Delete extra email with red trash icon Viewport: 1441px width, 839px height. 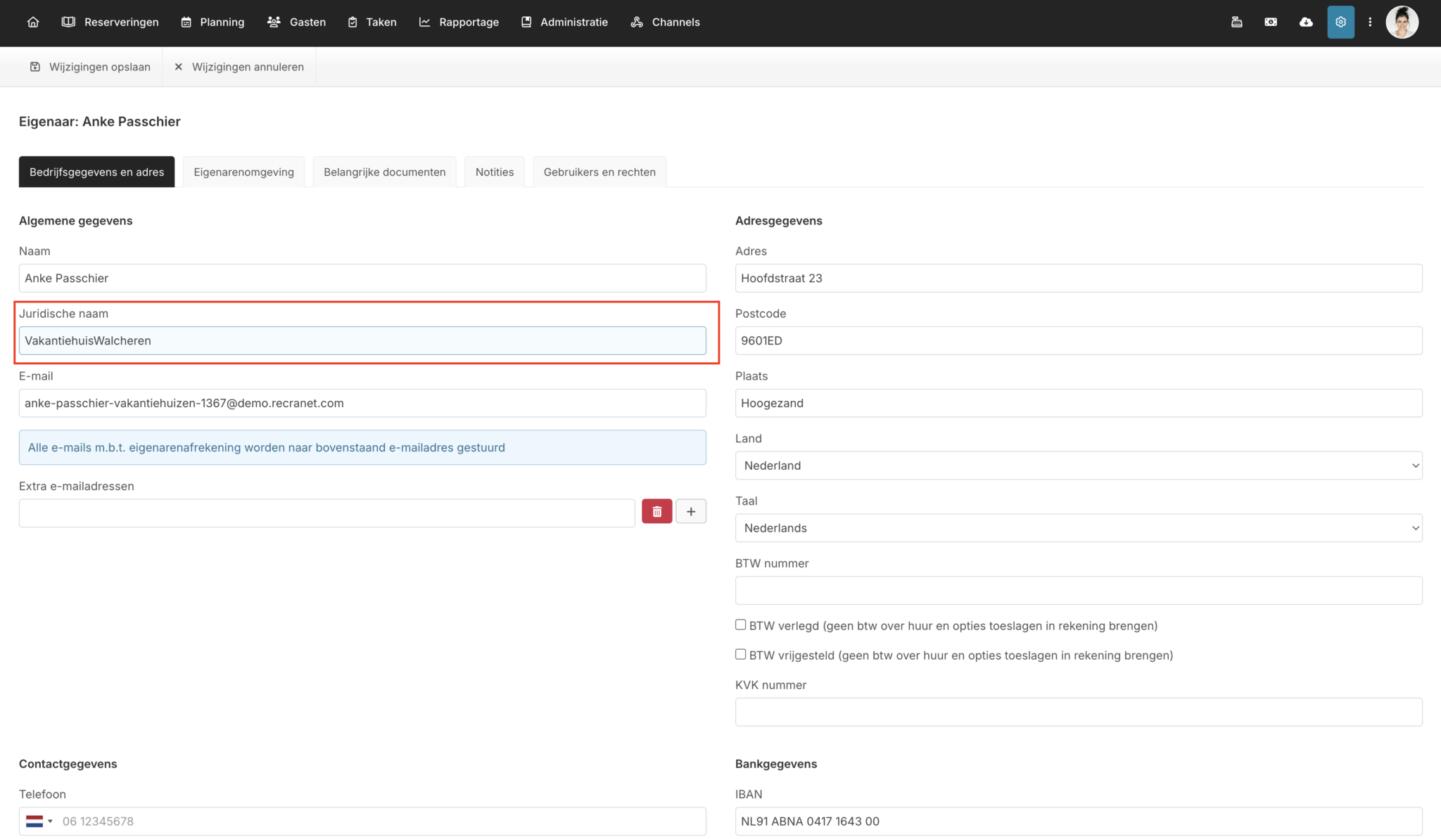click(656, 512)
